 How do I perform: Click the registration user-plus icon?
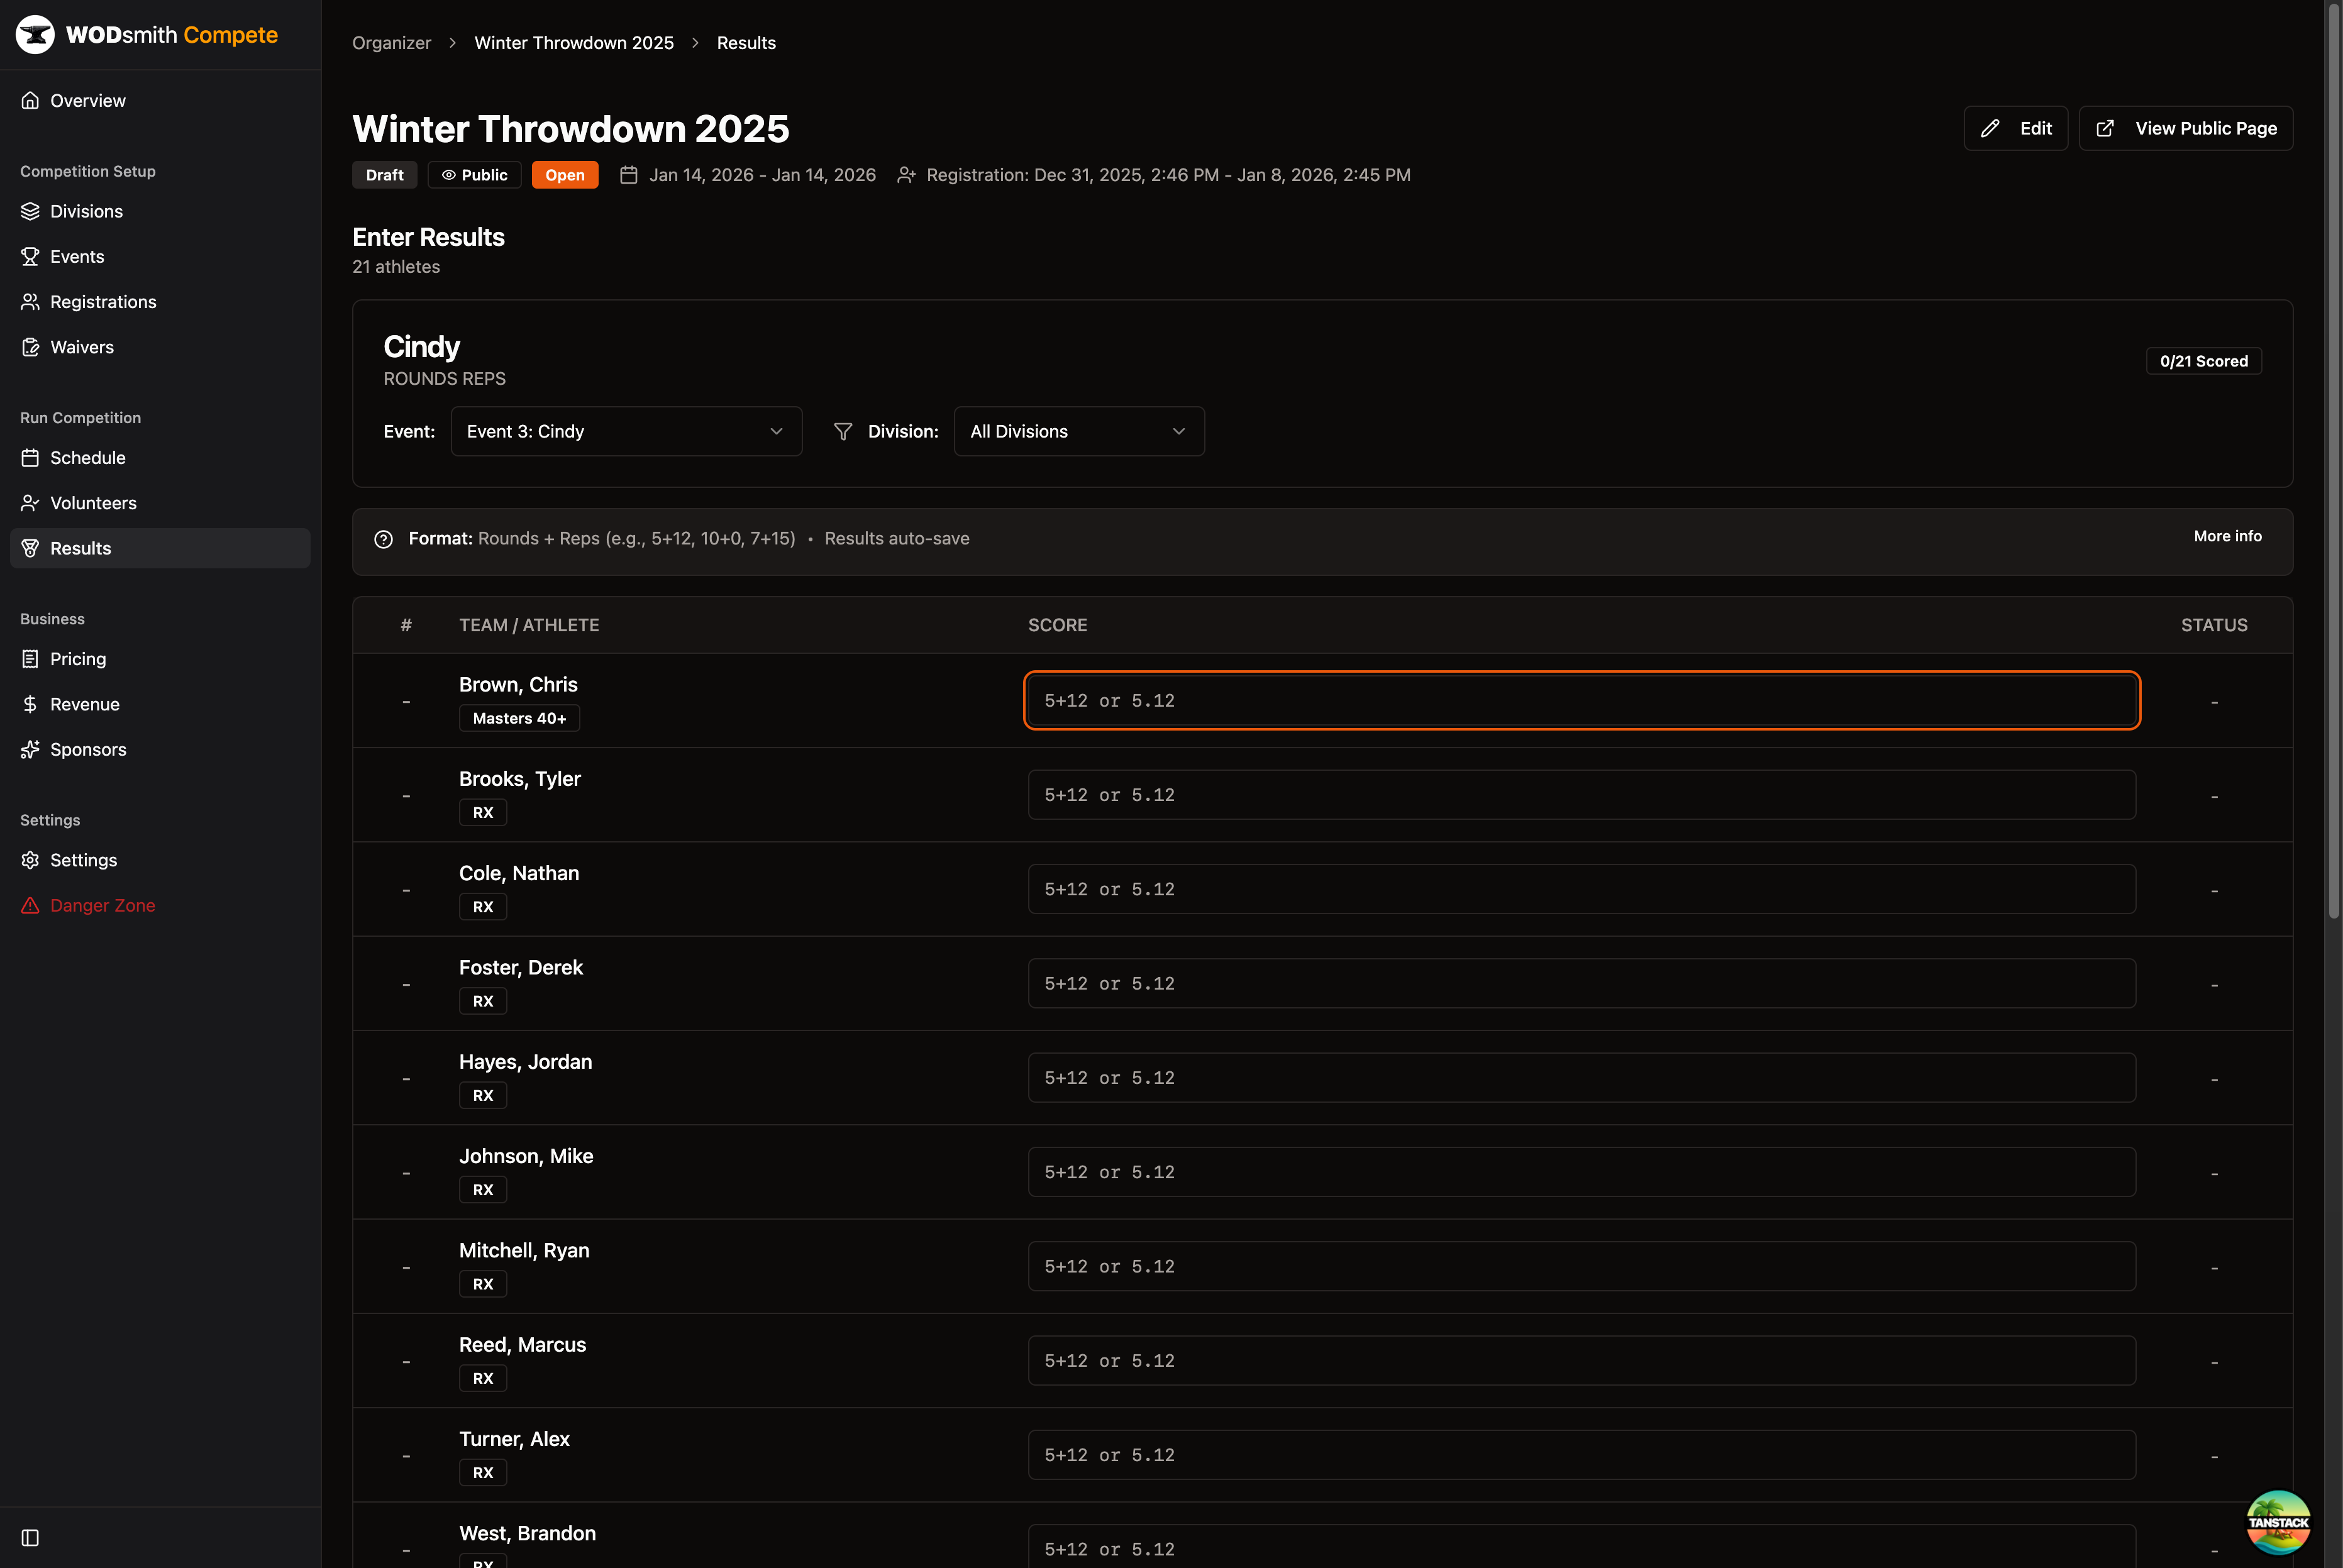click(906, 175)
